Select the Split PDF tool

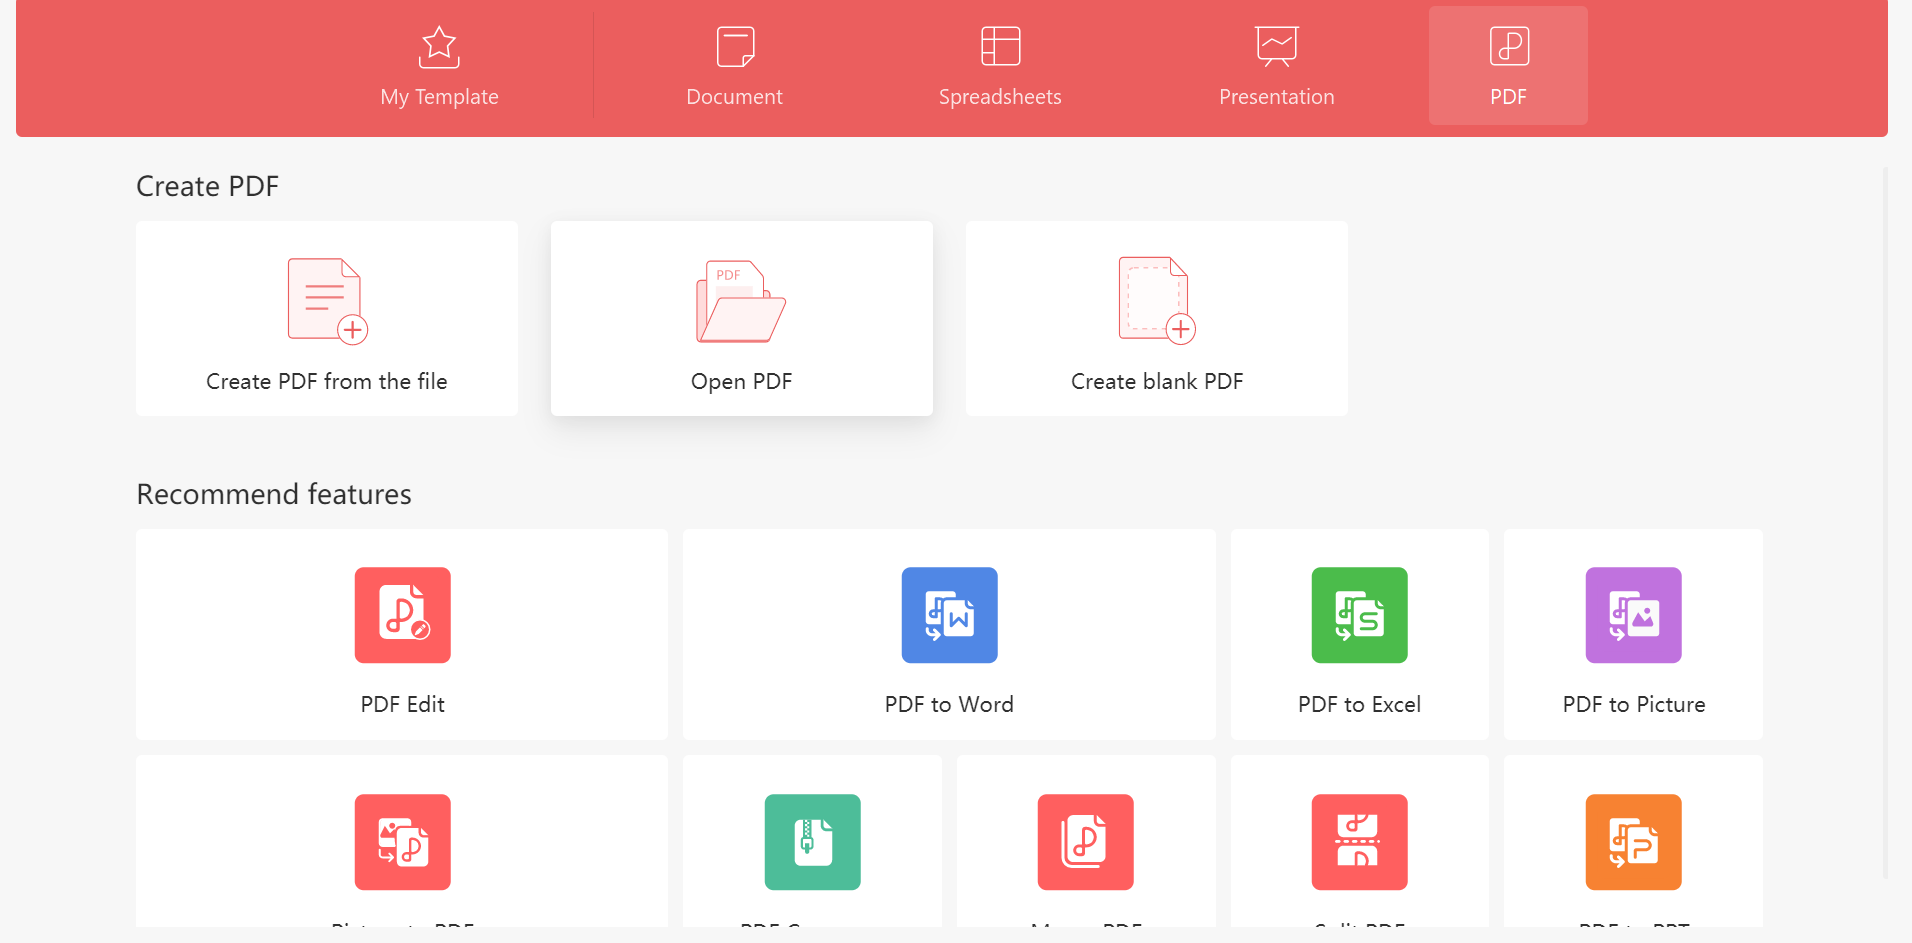click(1359, 842)
